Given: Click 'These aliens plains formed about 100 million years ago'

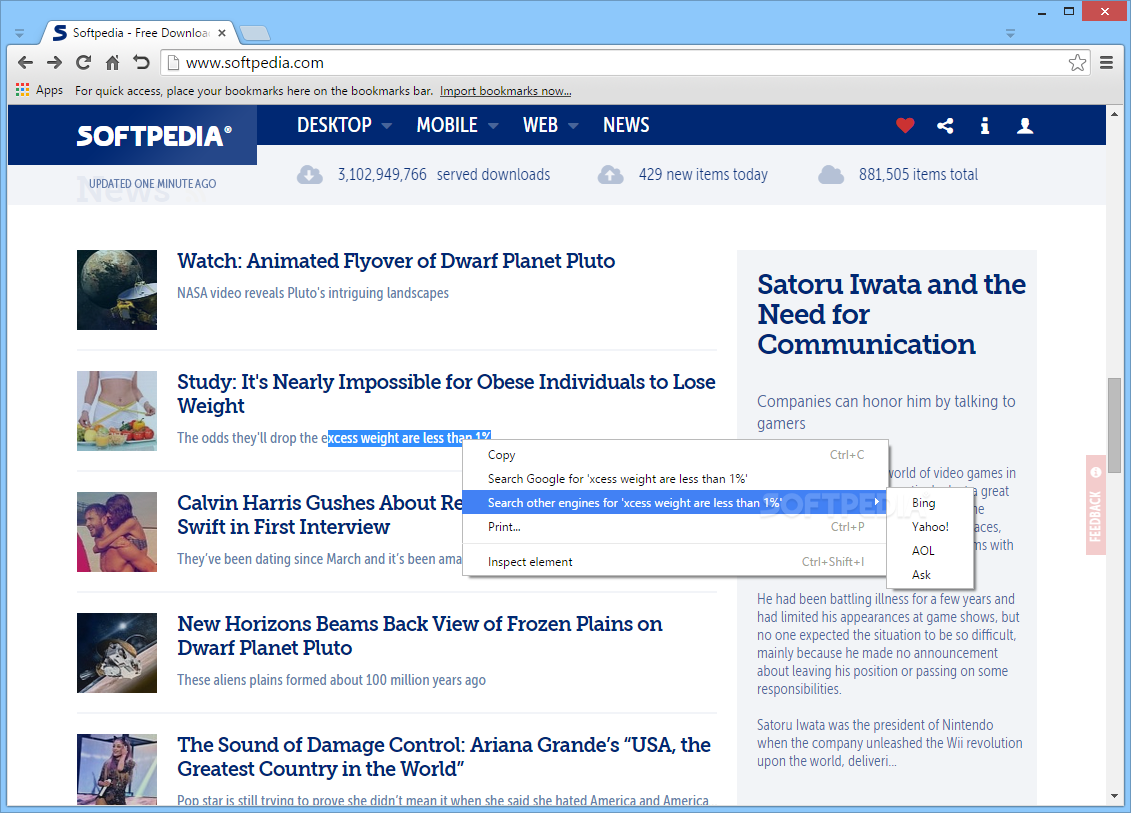Looking at the screenshot, I should (332, 680).
